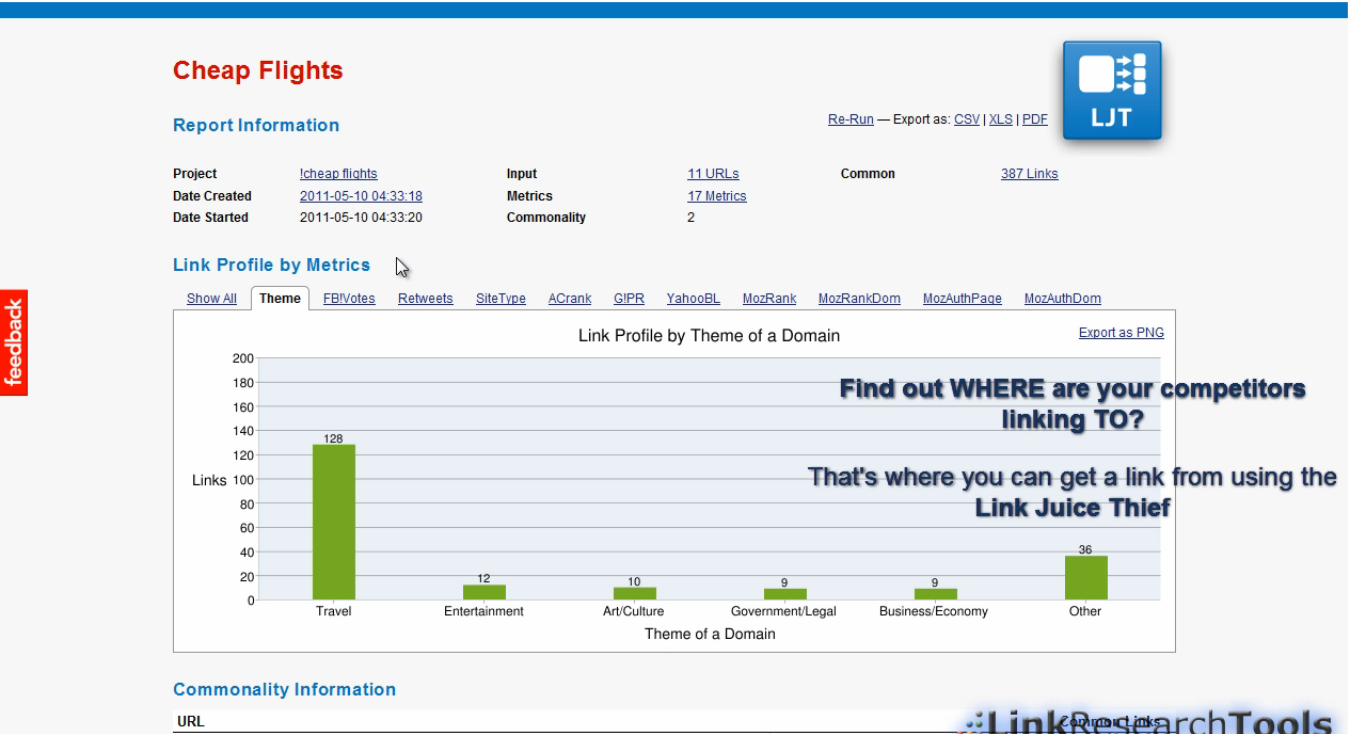
Task: Open the FB!Votes tab
Action: [349, 298]
